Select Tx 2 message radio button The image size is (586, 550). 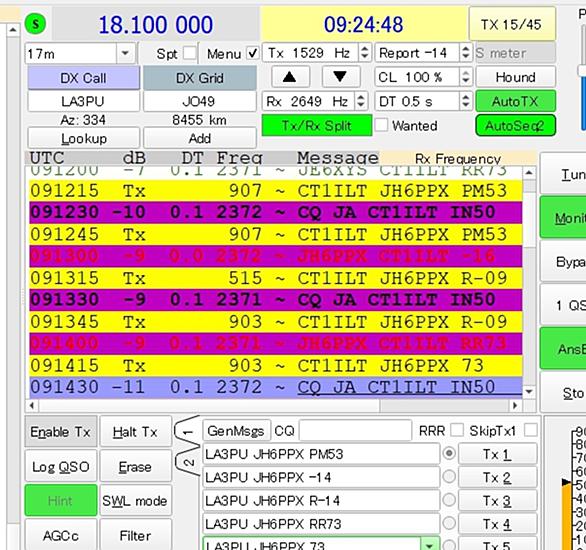point(449,477)
